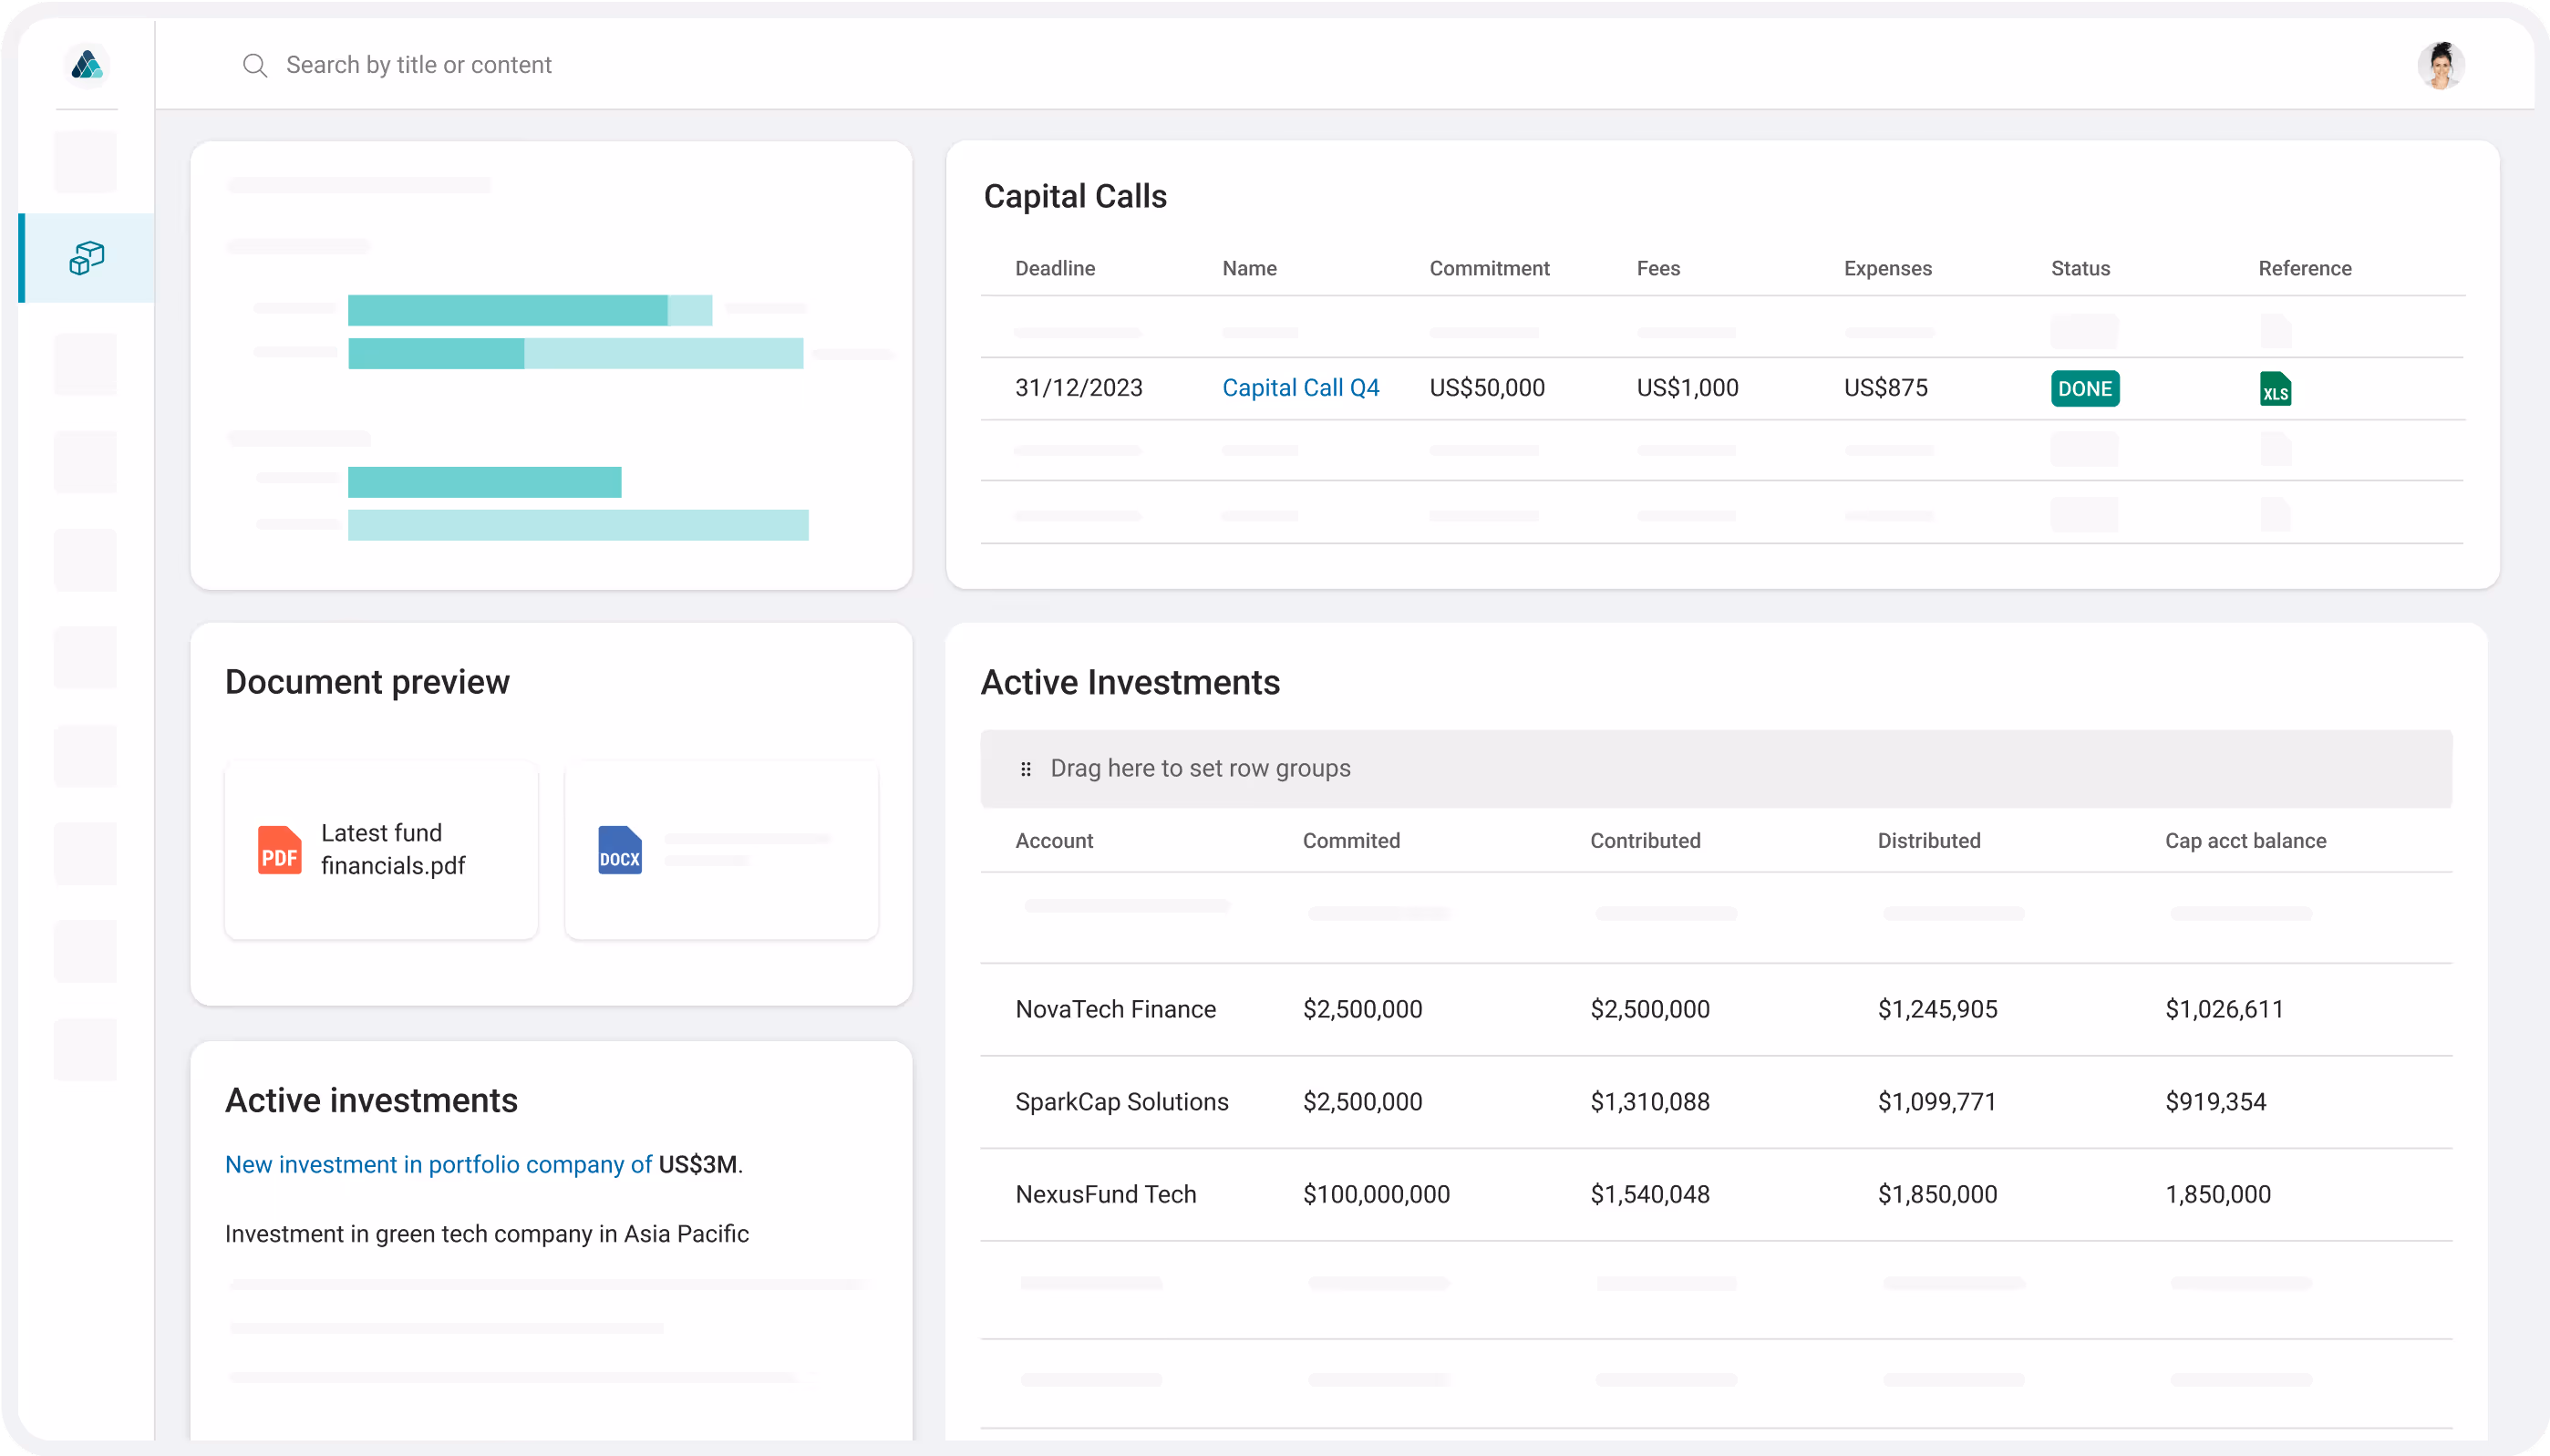This screenshot has height=1456, width=2550.
Task: Select the NovaTech Finance row
Action: click(1115, 1009)
